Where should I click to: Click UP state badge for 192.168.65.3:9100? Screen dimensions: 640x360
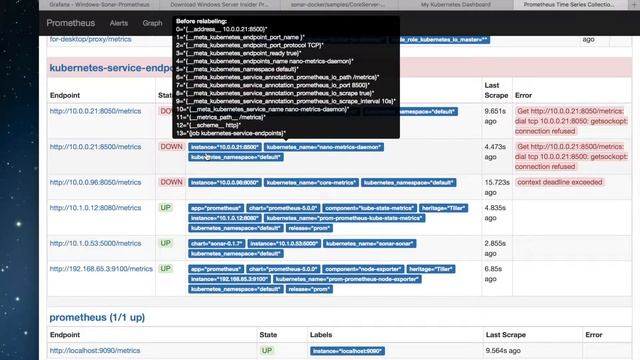pyautogui.click(x=165, y=269)
